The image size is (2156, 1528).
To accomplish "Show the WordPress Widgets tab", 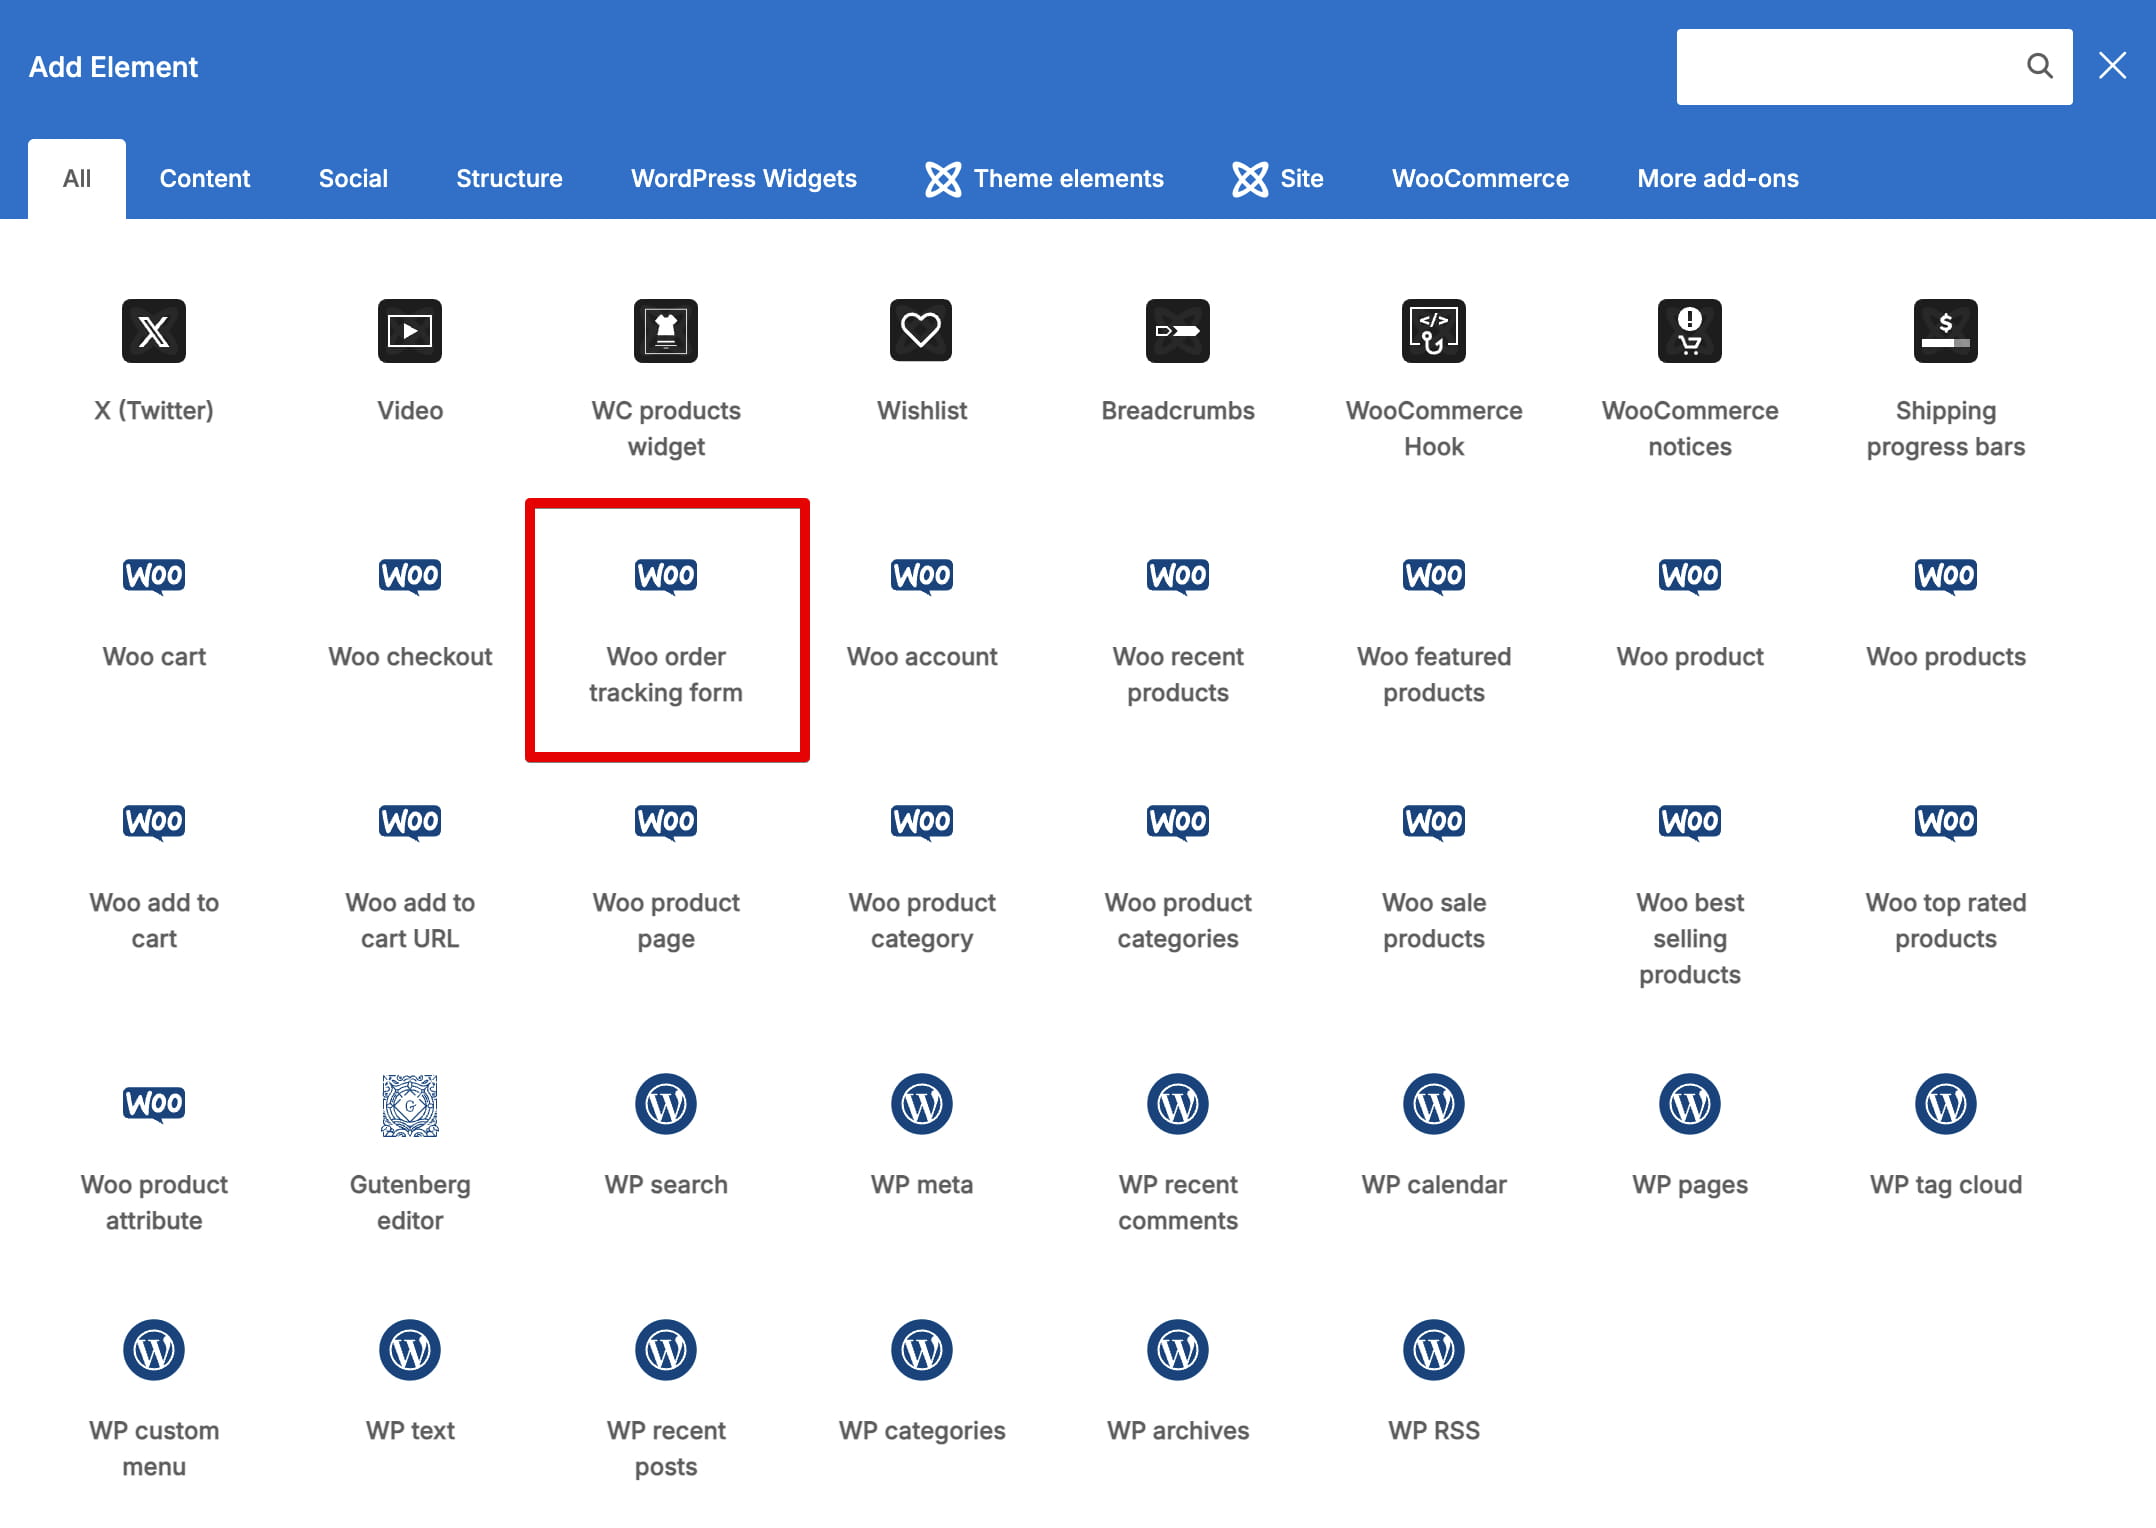I will pyautogui.click(x=744, y=179).
